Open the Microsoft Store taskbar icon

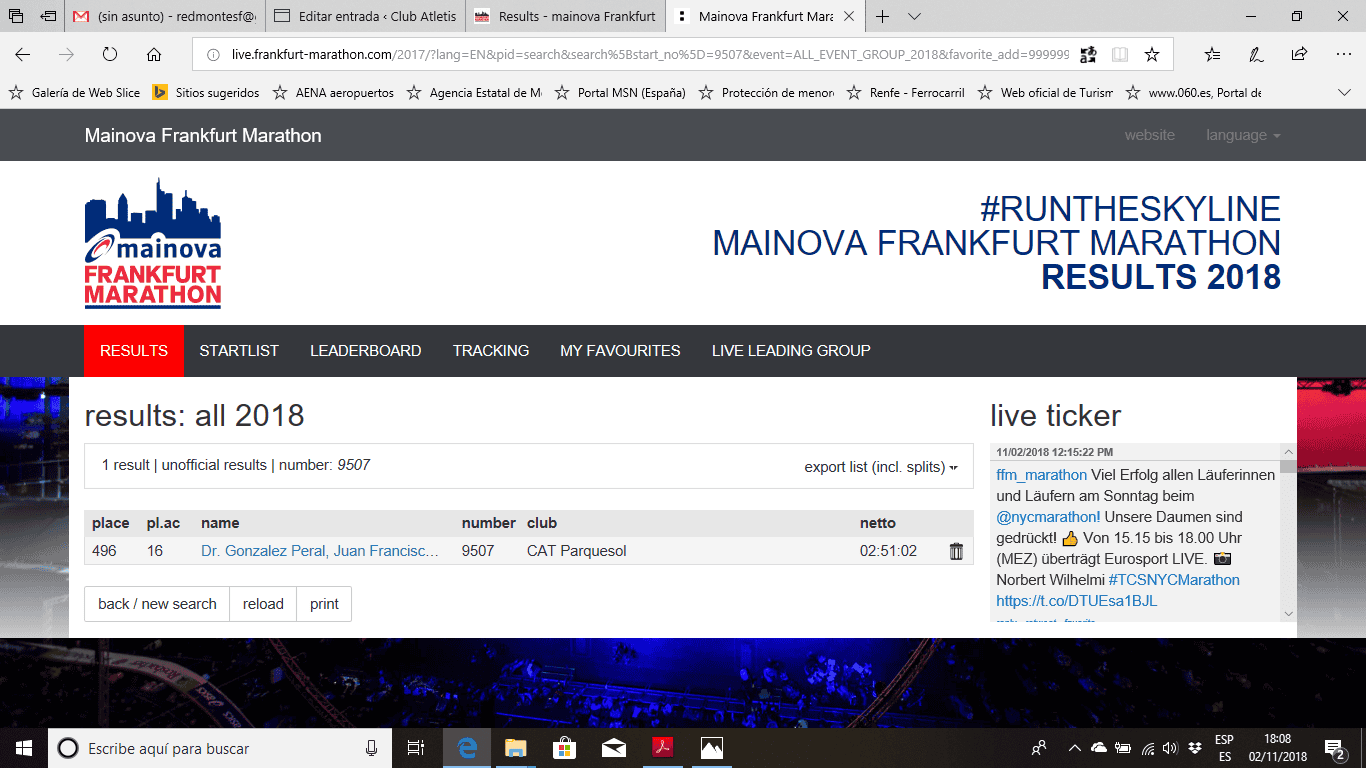coord(564,748)
